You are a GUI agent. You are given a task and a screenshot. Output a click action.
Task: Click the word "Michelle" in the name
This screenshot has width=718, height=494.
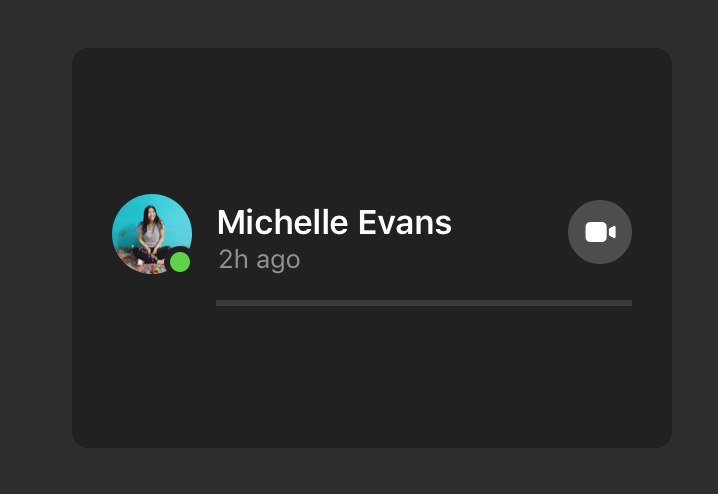[283, 223]
